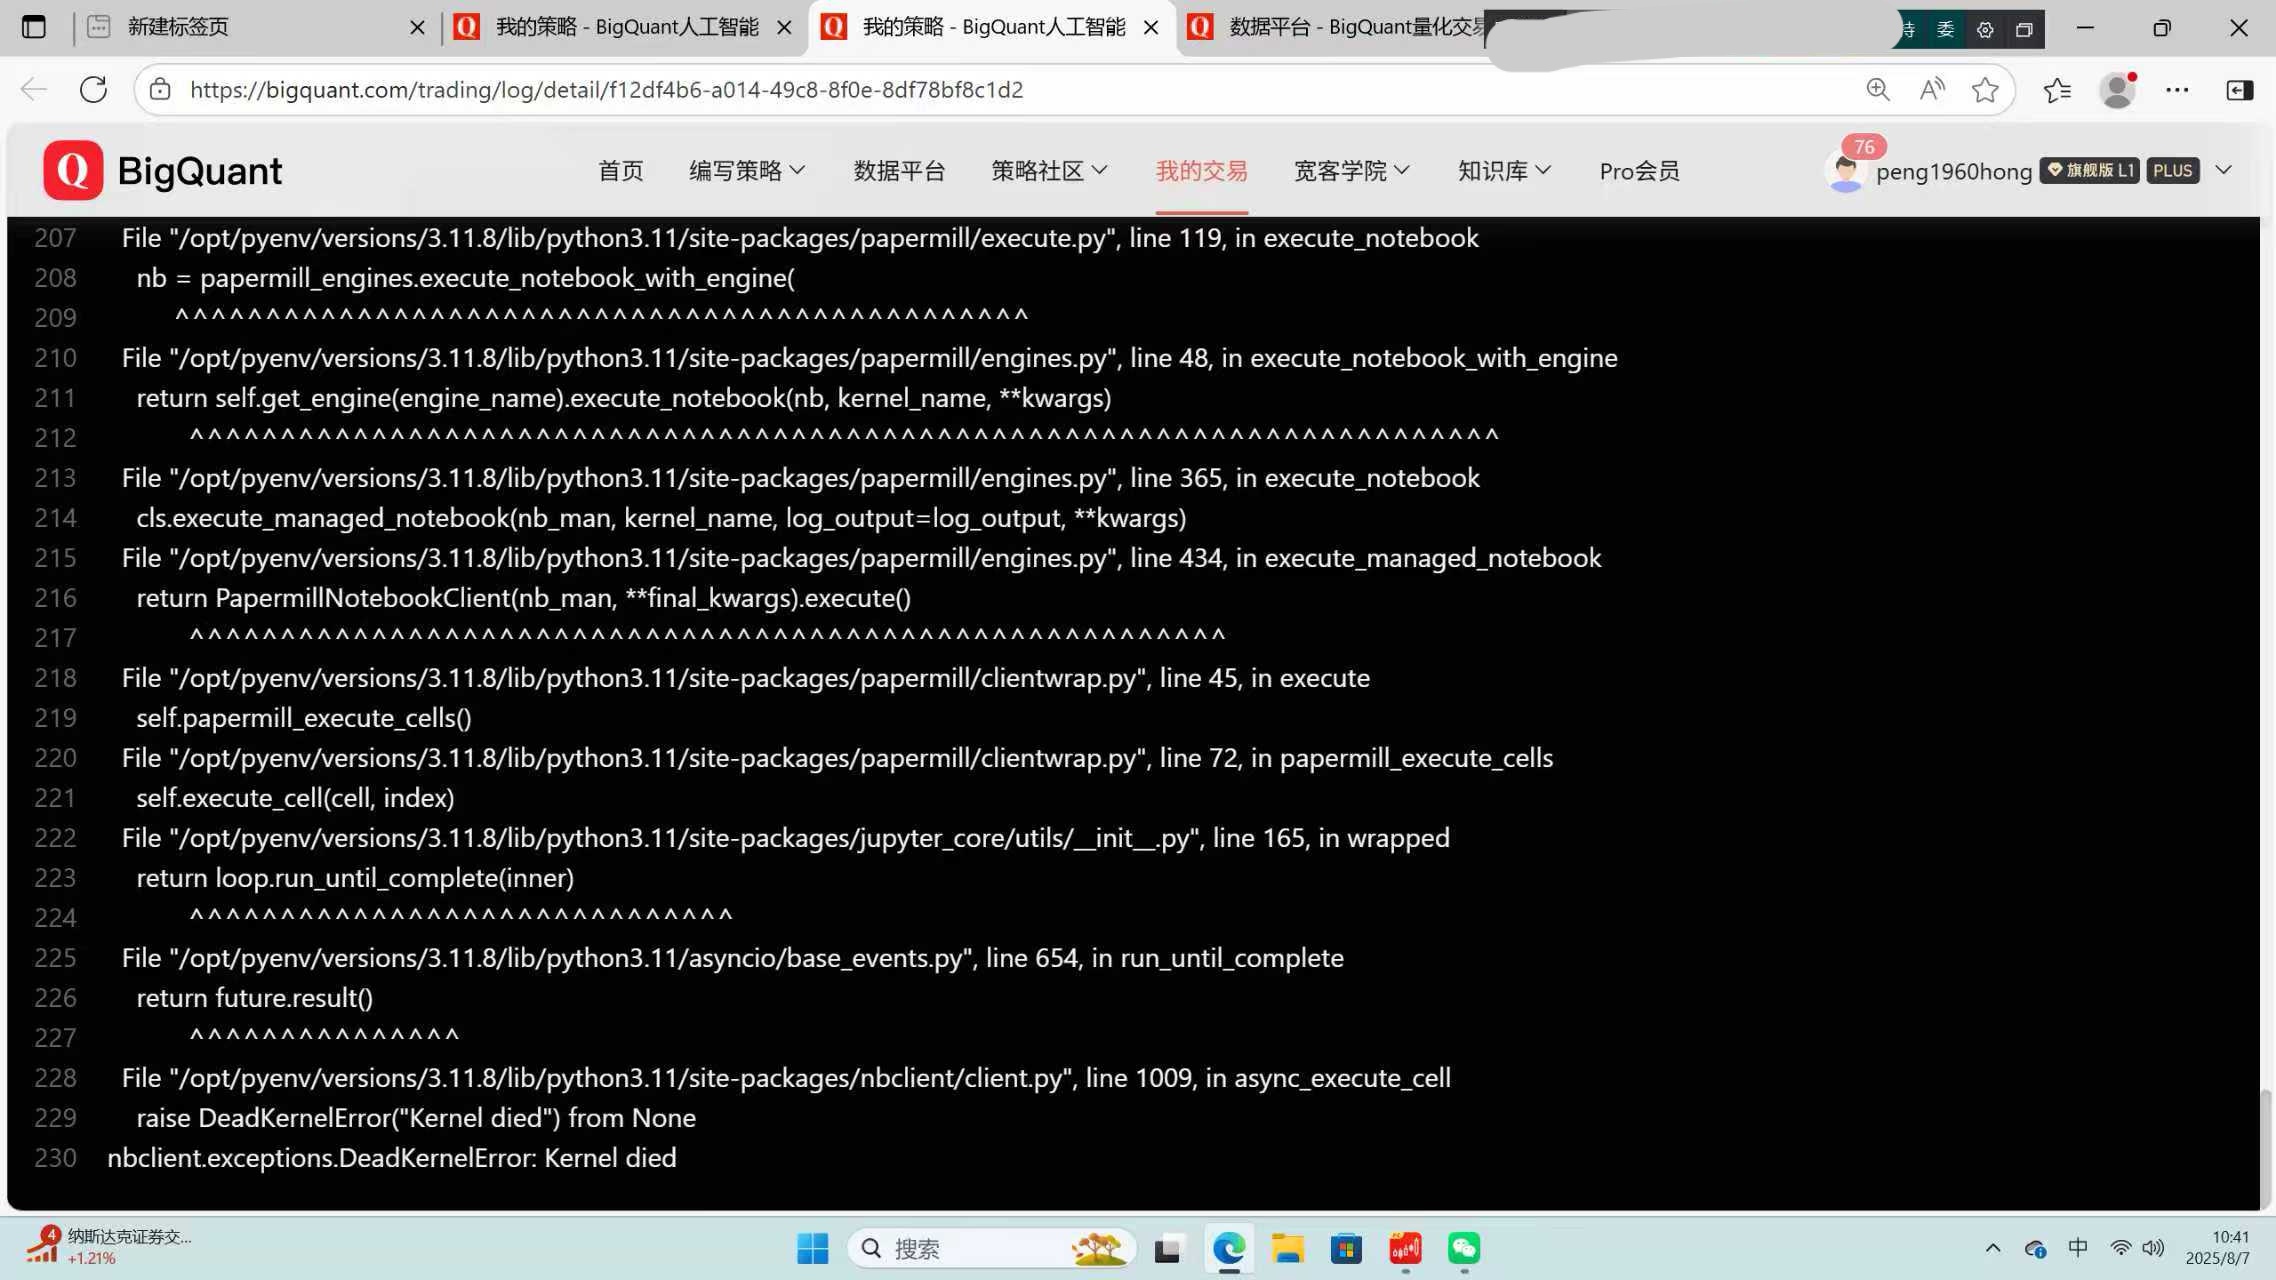Click the BigQuant logo icon

72,170
